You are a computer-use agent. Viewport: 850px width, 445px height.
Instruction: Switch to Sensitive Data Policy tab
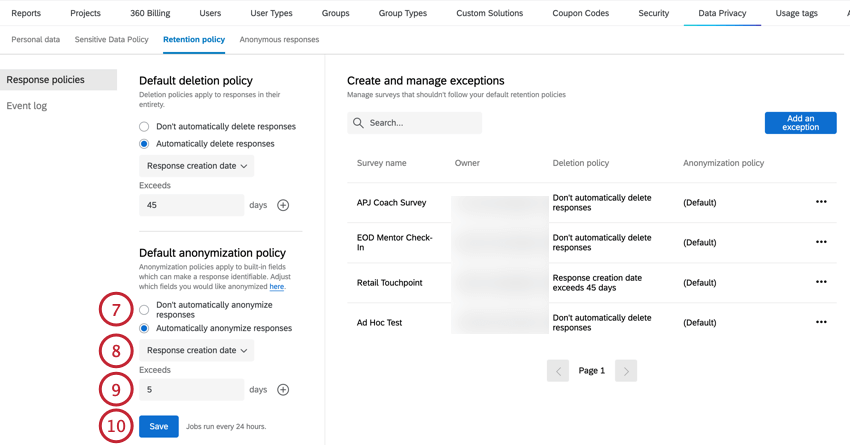tap(111, 40)
